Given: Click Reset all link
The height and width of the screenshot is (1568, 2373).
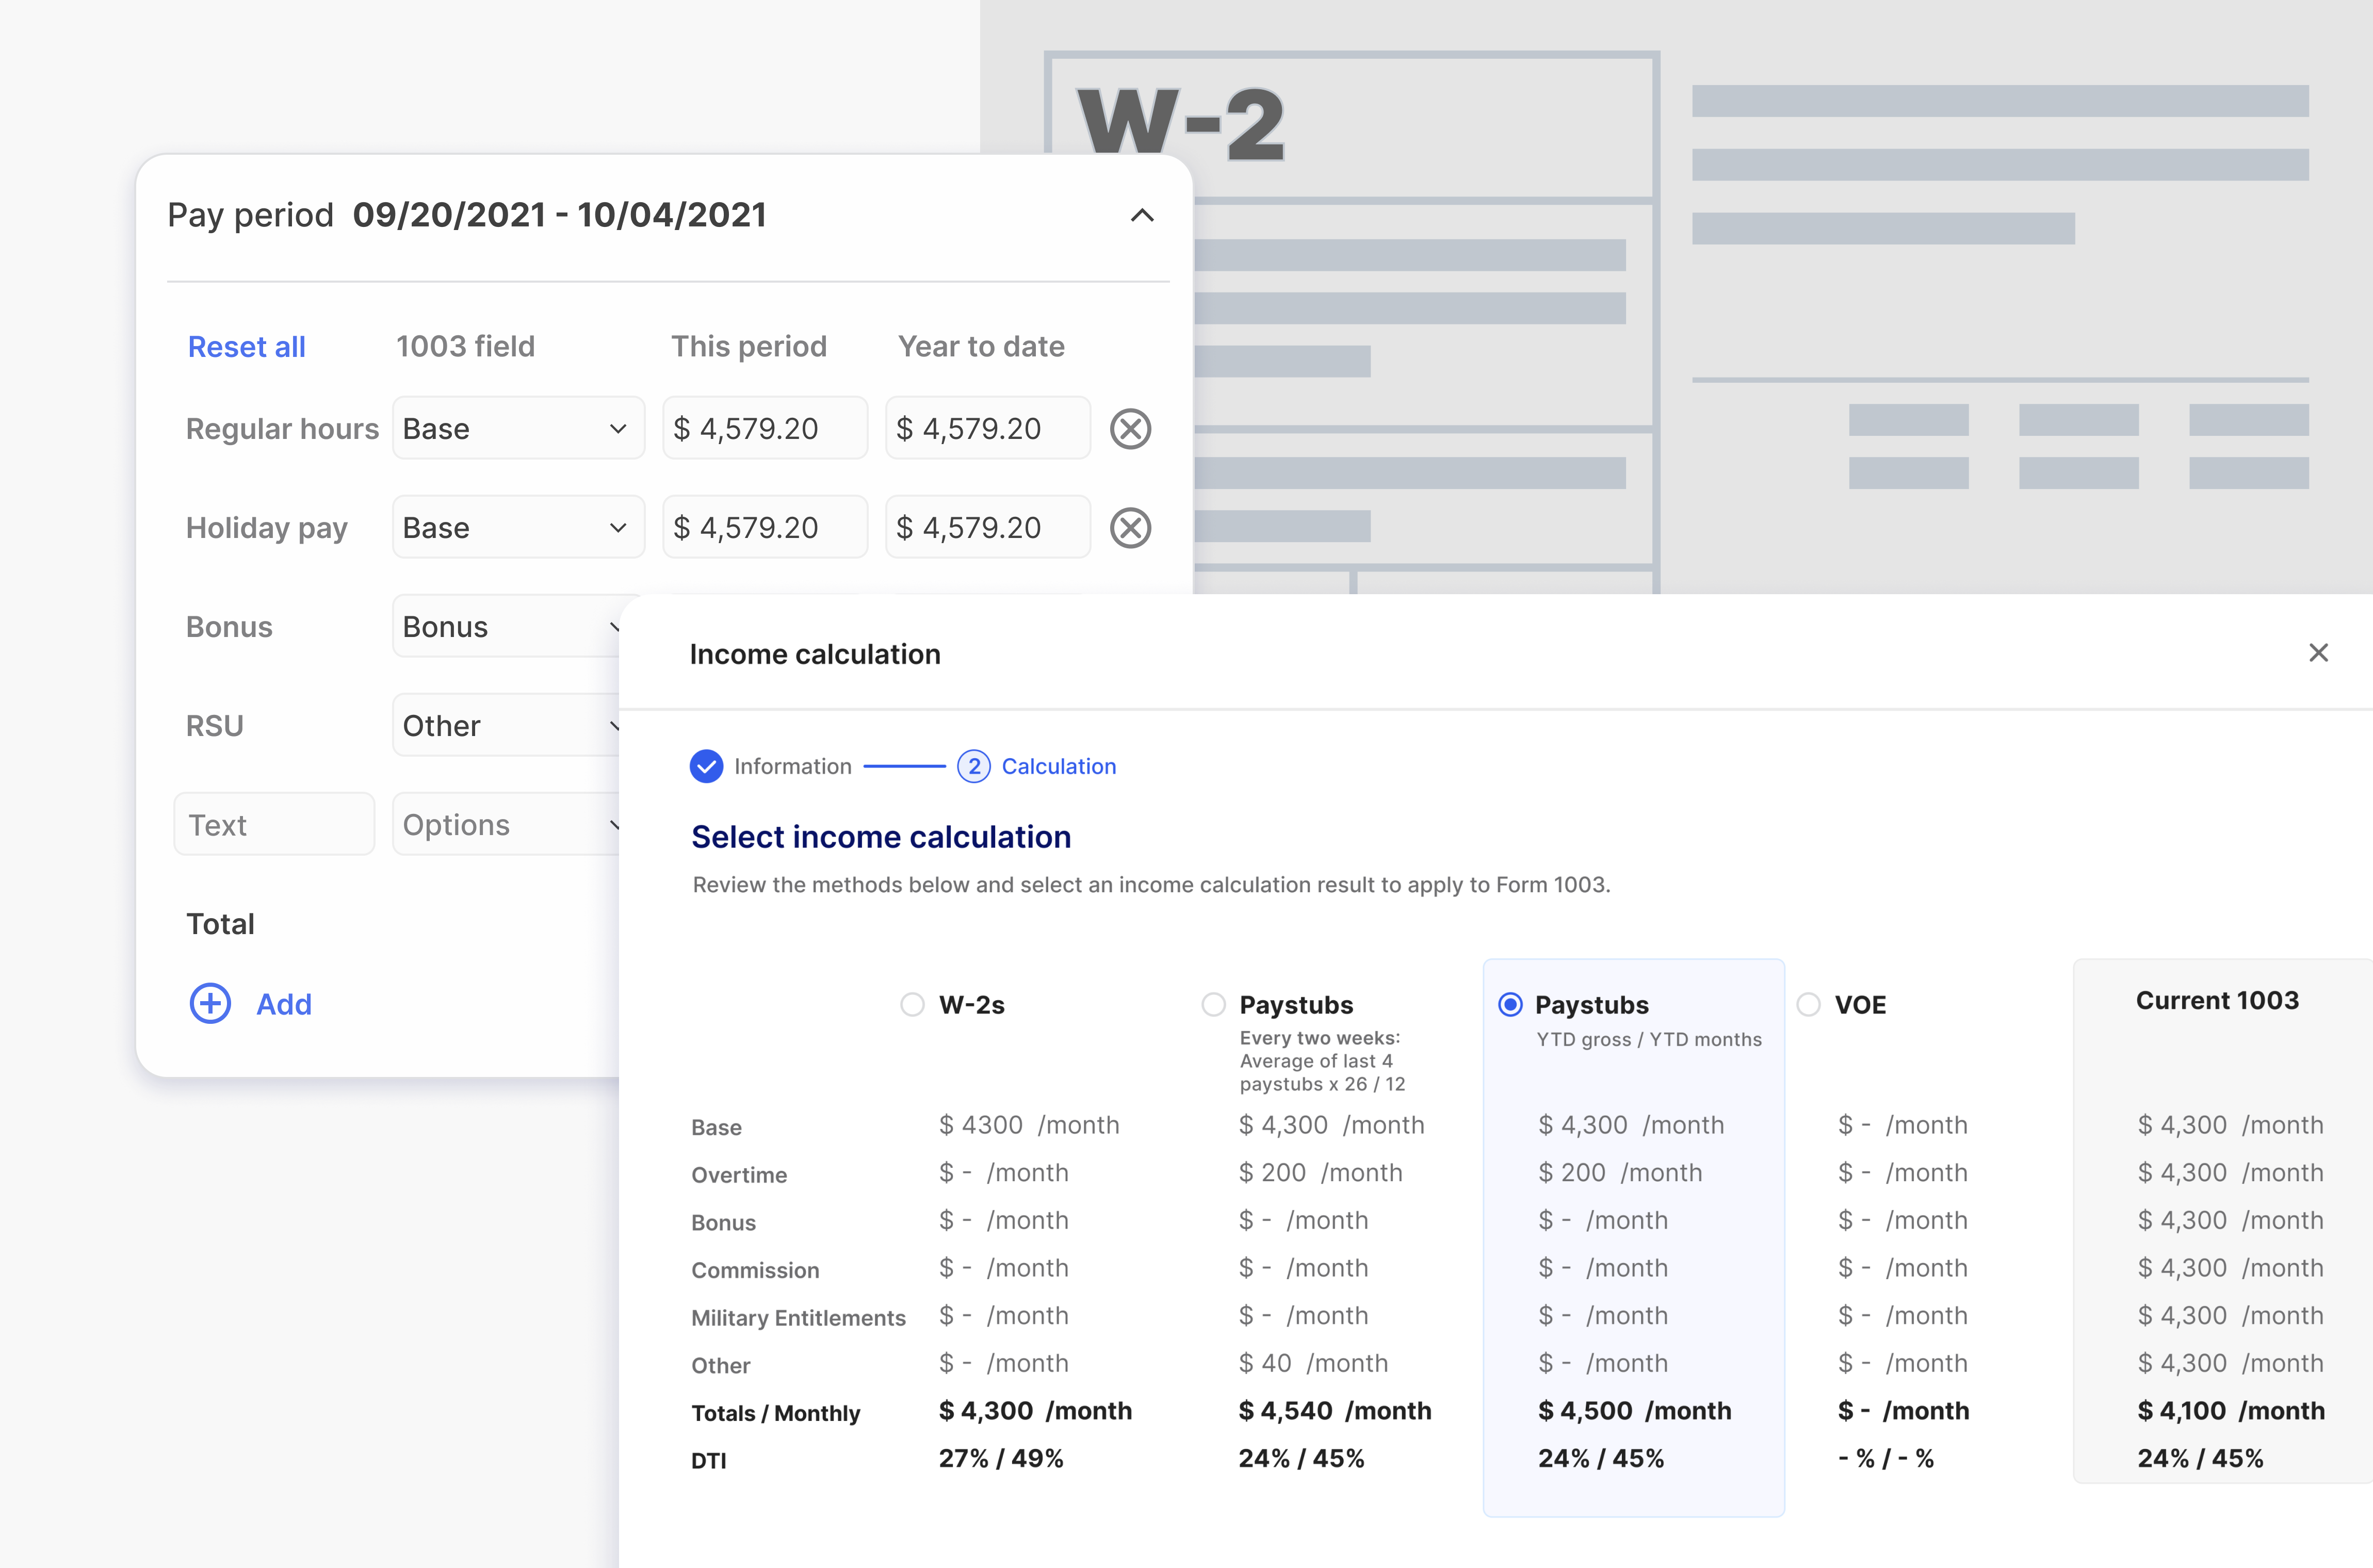Looking at the screenshot, I should point(247,347).
